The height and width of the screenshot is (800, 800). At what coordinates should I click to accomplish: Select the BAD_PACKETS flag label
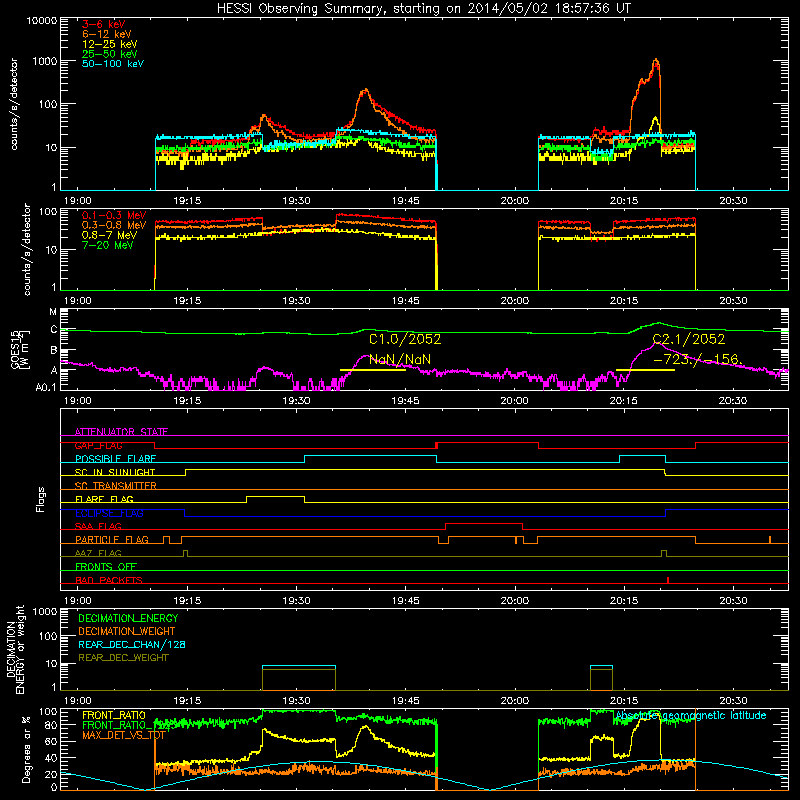tap(109, 580)
